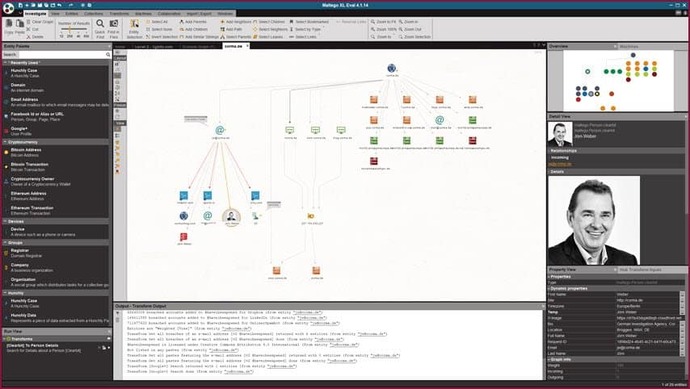Screen dimensions: 690x389
Task: Select the John Weber person node on the graph
Action: [x=231, y=217]
